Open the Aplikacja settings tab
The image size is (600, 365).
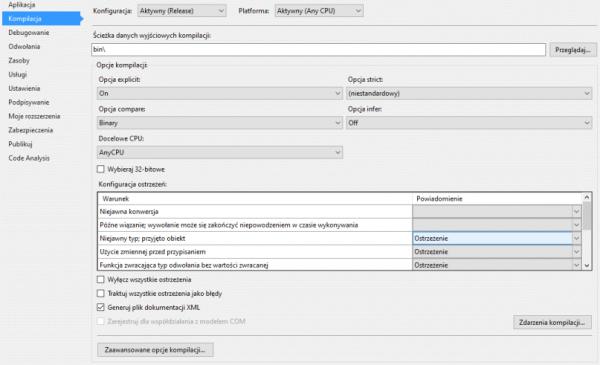coord(21,5)
